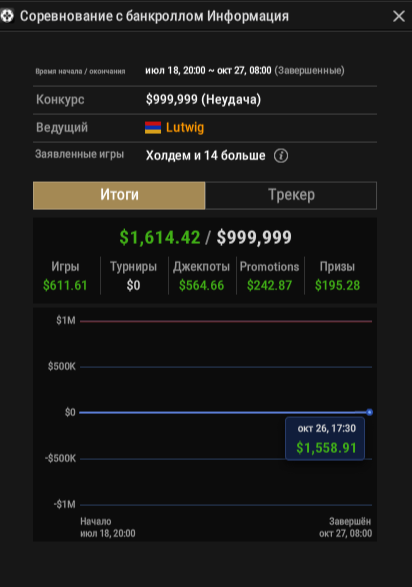Click the Турниры value $0
Viewport: 412px width, 587px height.
tap(133, 285)
